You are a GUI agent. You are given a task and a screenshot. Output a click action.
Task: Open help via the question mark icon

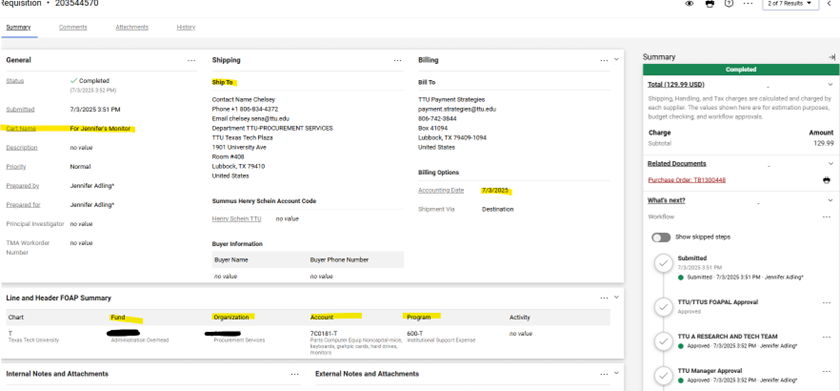729,4
